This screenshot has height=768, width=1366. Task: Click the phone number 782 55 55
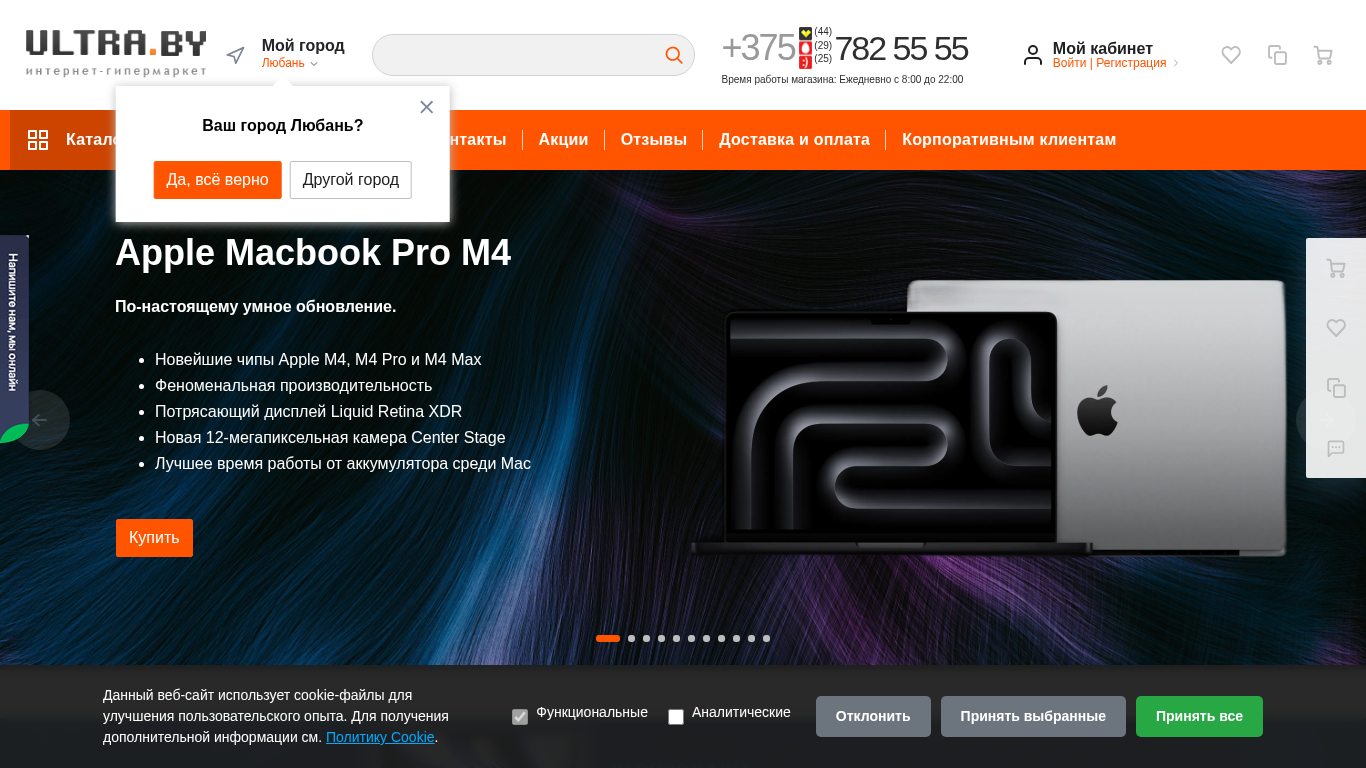tap(901, 49)
